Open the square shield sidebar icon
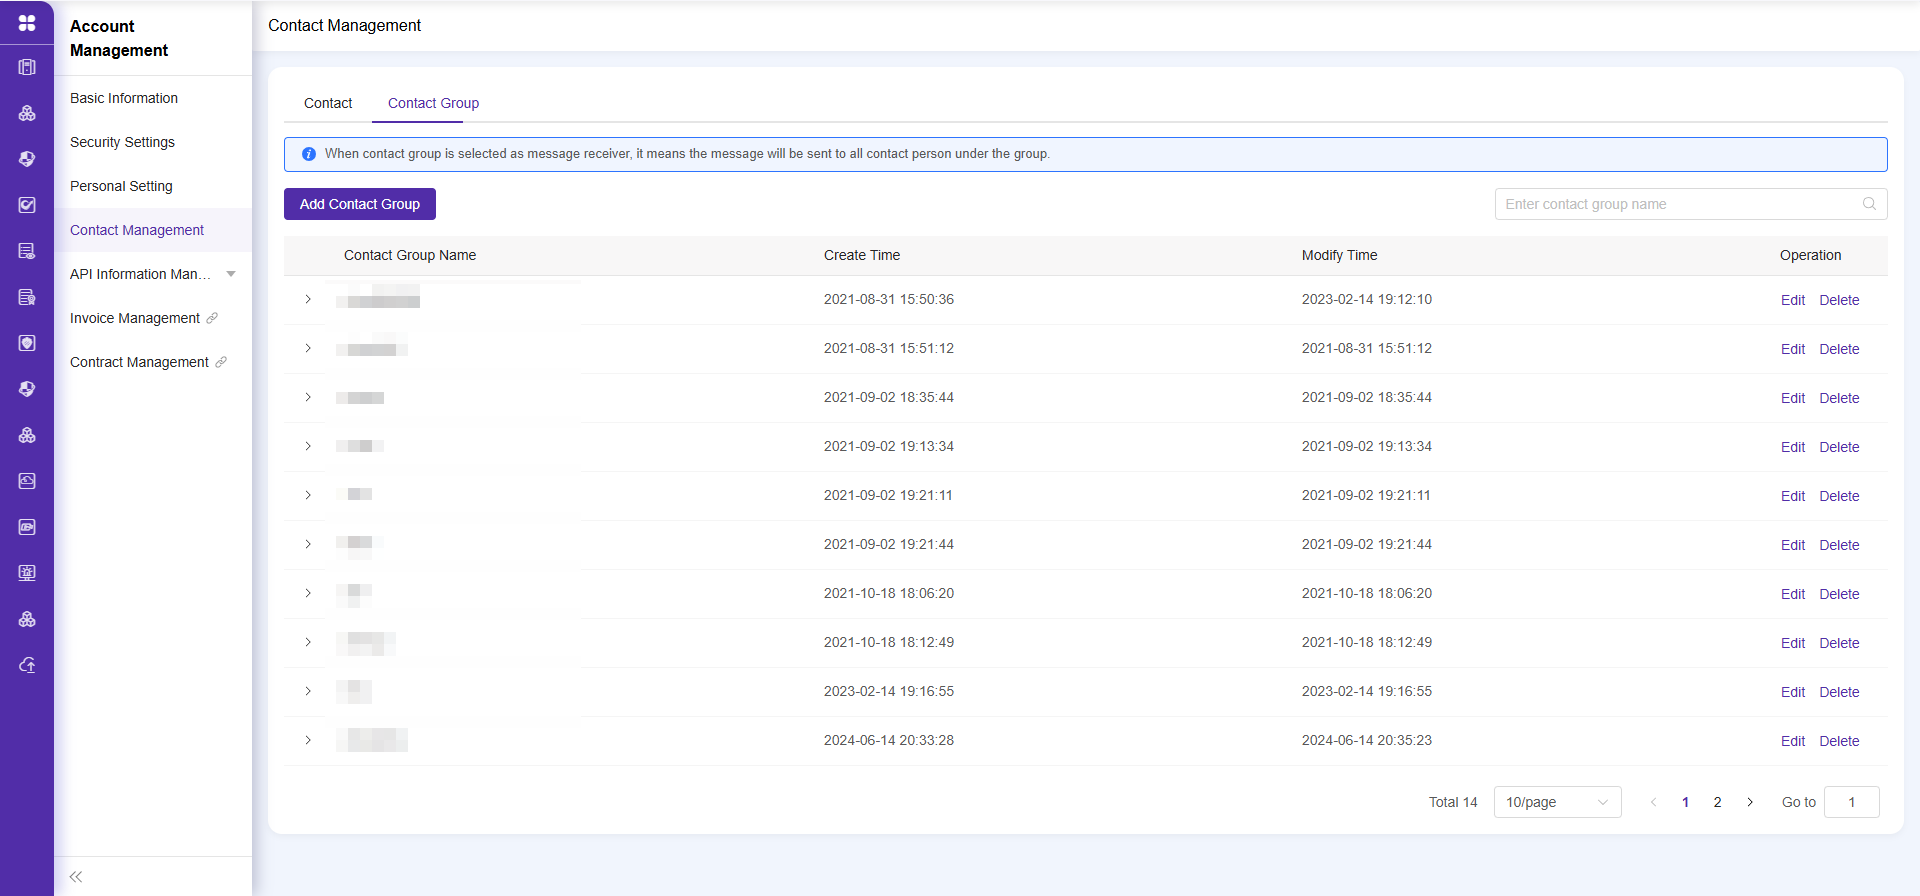The width and height of the screenshot is (1920, 896). [x=27, y=343]
